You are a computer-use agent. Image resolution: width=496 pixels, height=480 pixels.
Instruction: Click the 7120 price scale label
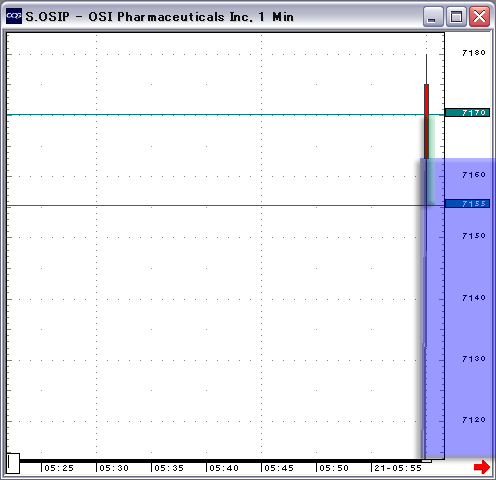(x=474, y=420)
